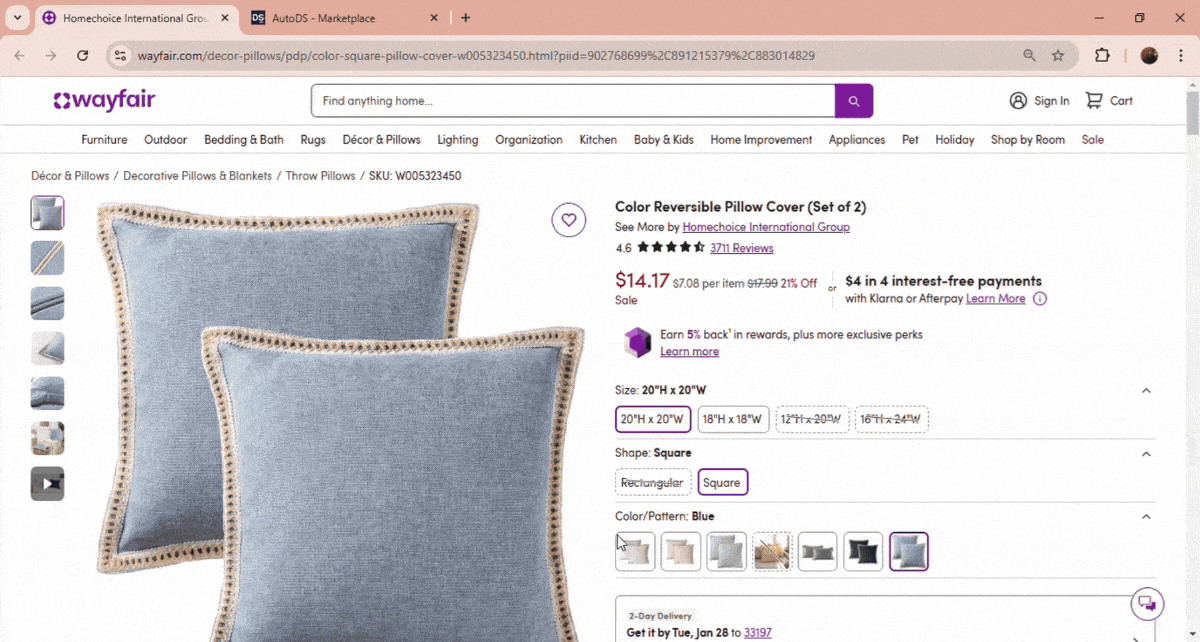Click the video play thumbnail in gallery

click(47, 483)
